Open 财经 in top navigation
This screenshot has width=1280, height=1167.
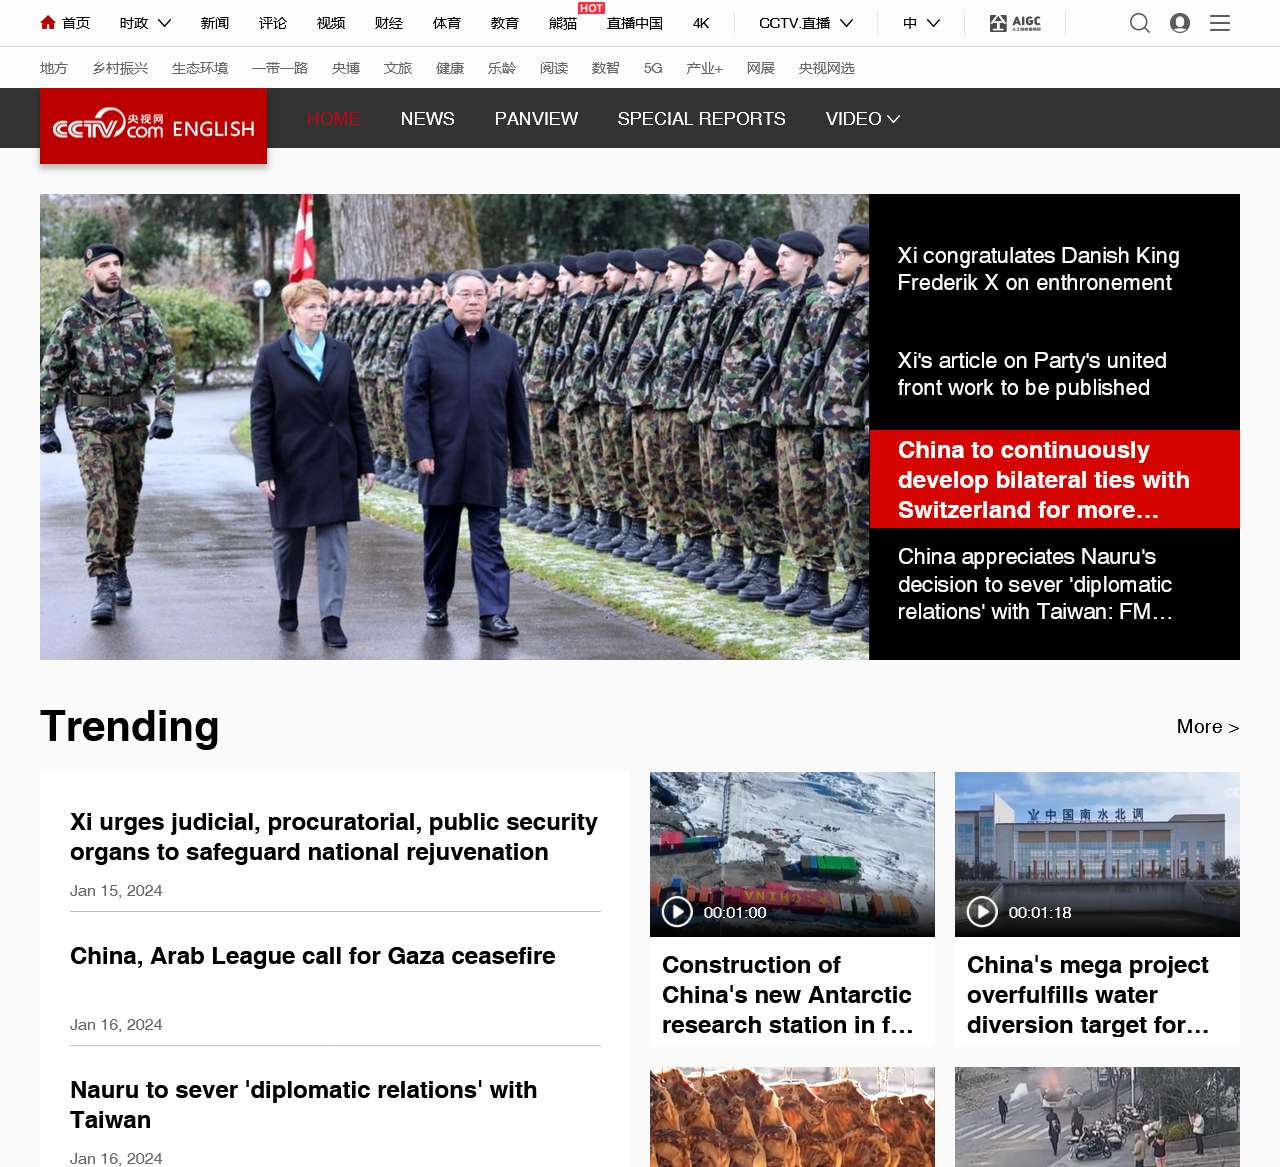(x=389, y=23)
